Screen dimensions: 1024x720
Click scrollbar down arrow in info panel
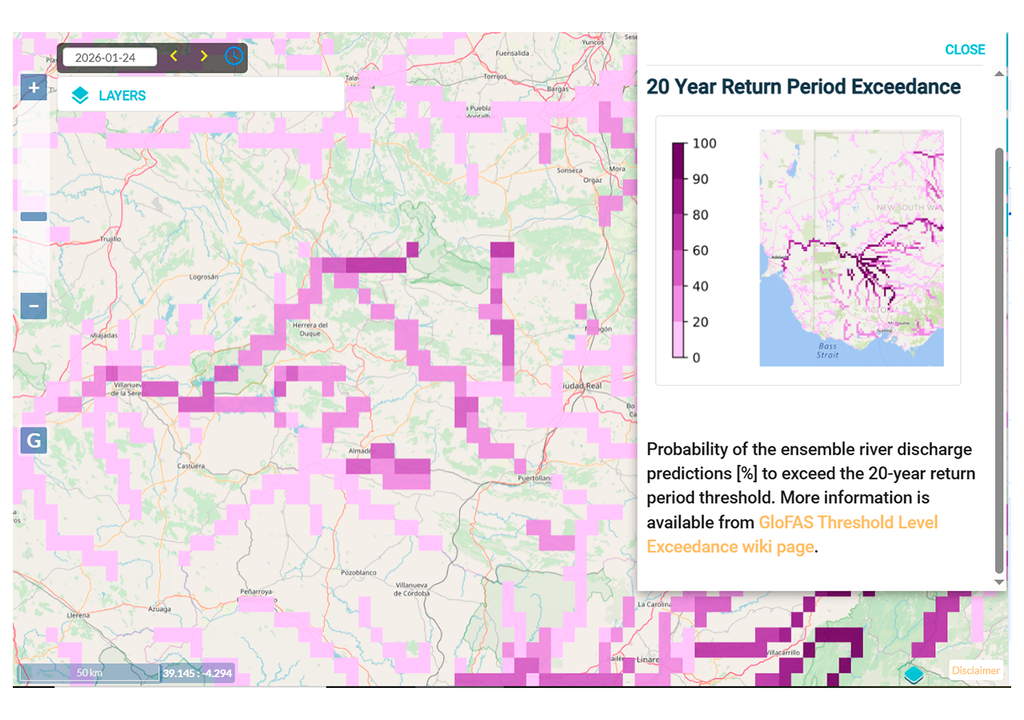[997, 582]
